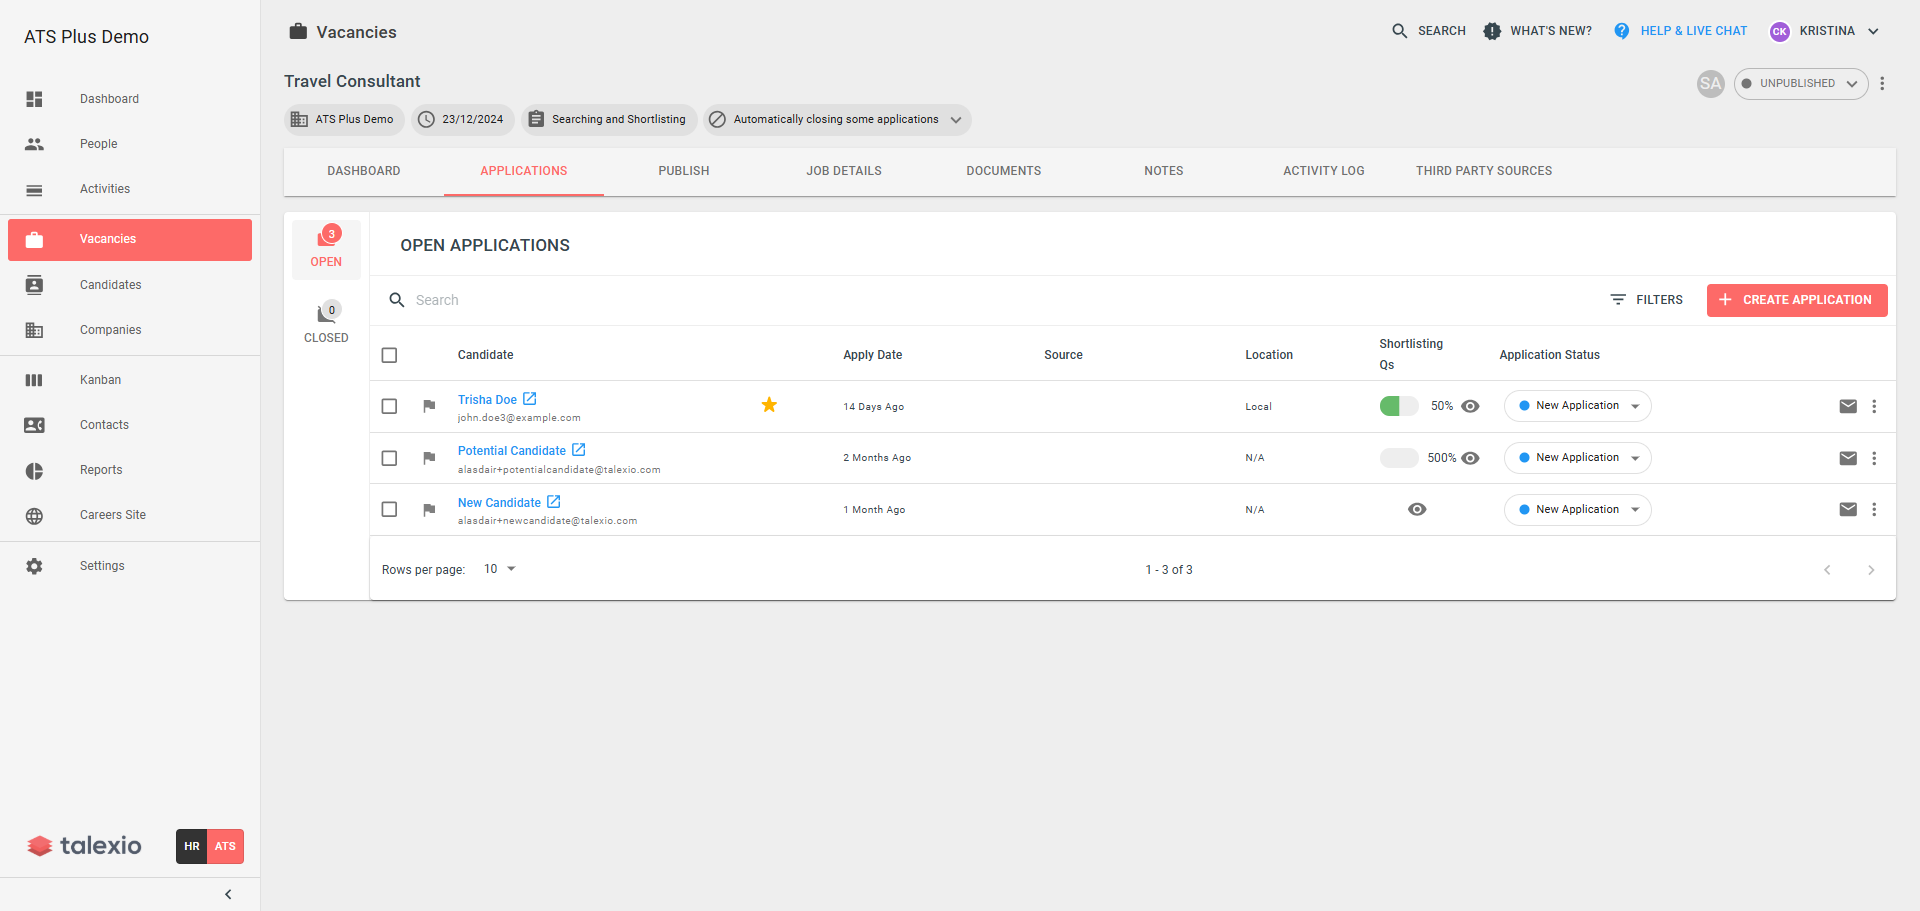Open Contacts sidebar icon
Viewport: 1920px width, 911px height.
coord(34,425)
